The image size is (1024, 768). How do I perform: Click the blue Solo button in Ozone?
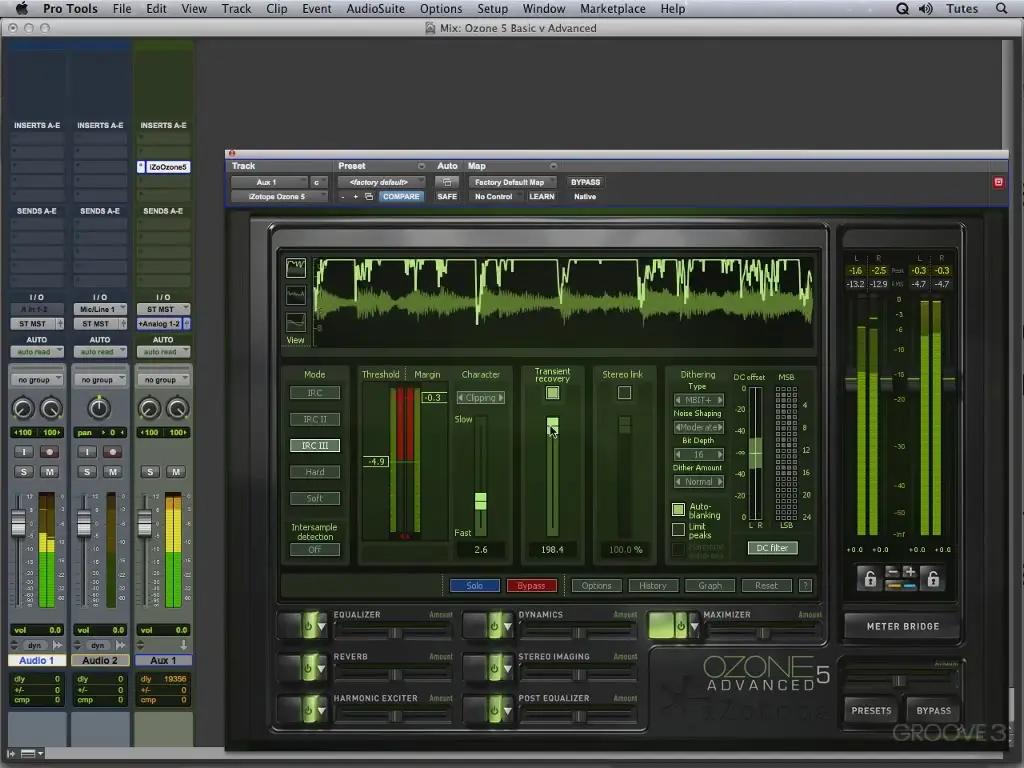pos(475,586)
